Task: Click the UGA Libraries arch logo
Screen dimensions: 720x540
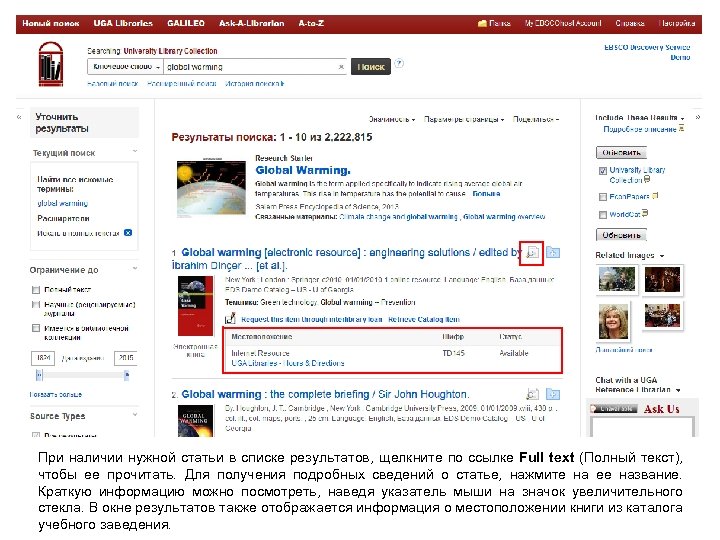Action: tap(51, 64)
